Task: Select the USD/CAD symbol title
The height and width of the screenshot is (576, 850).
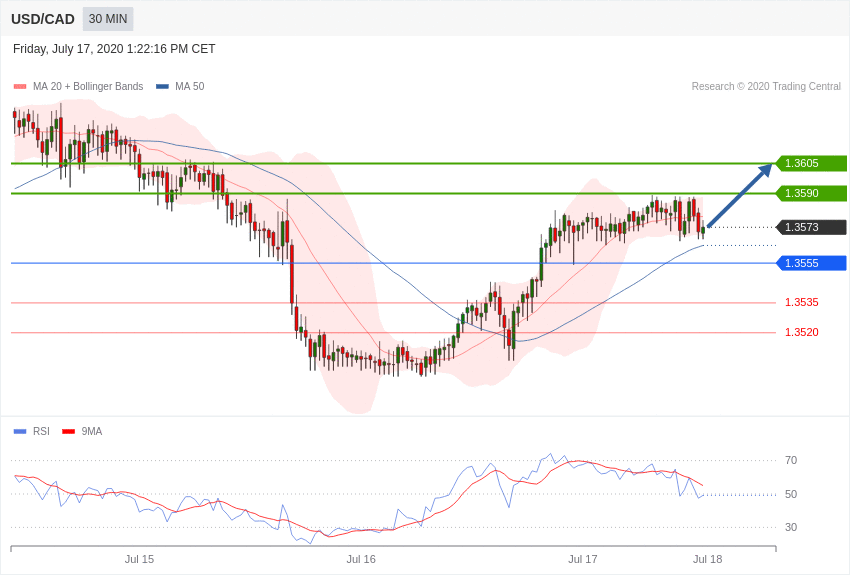Action: [x=43, y=20]
